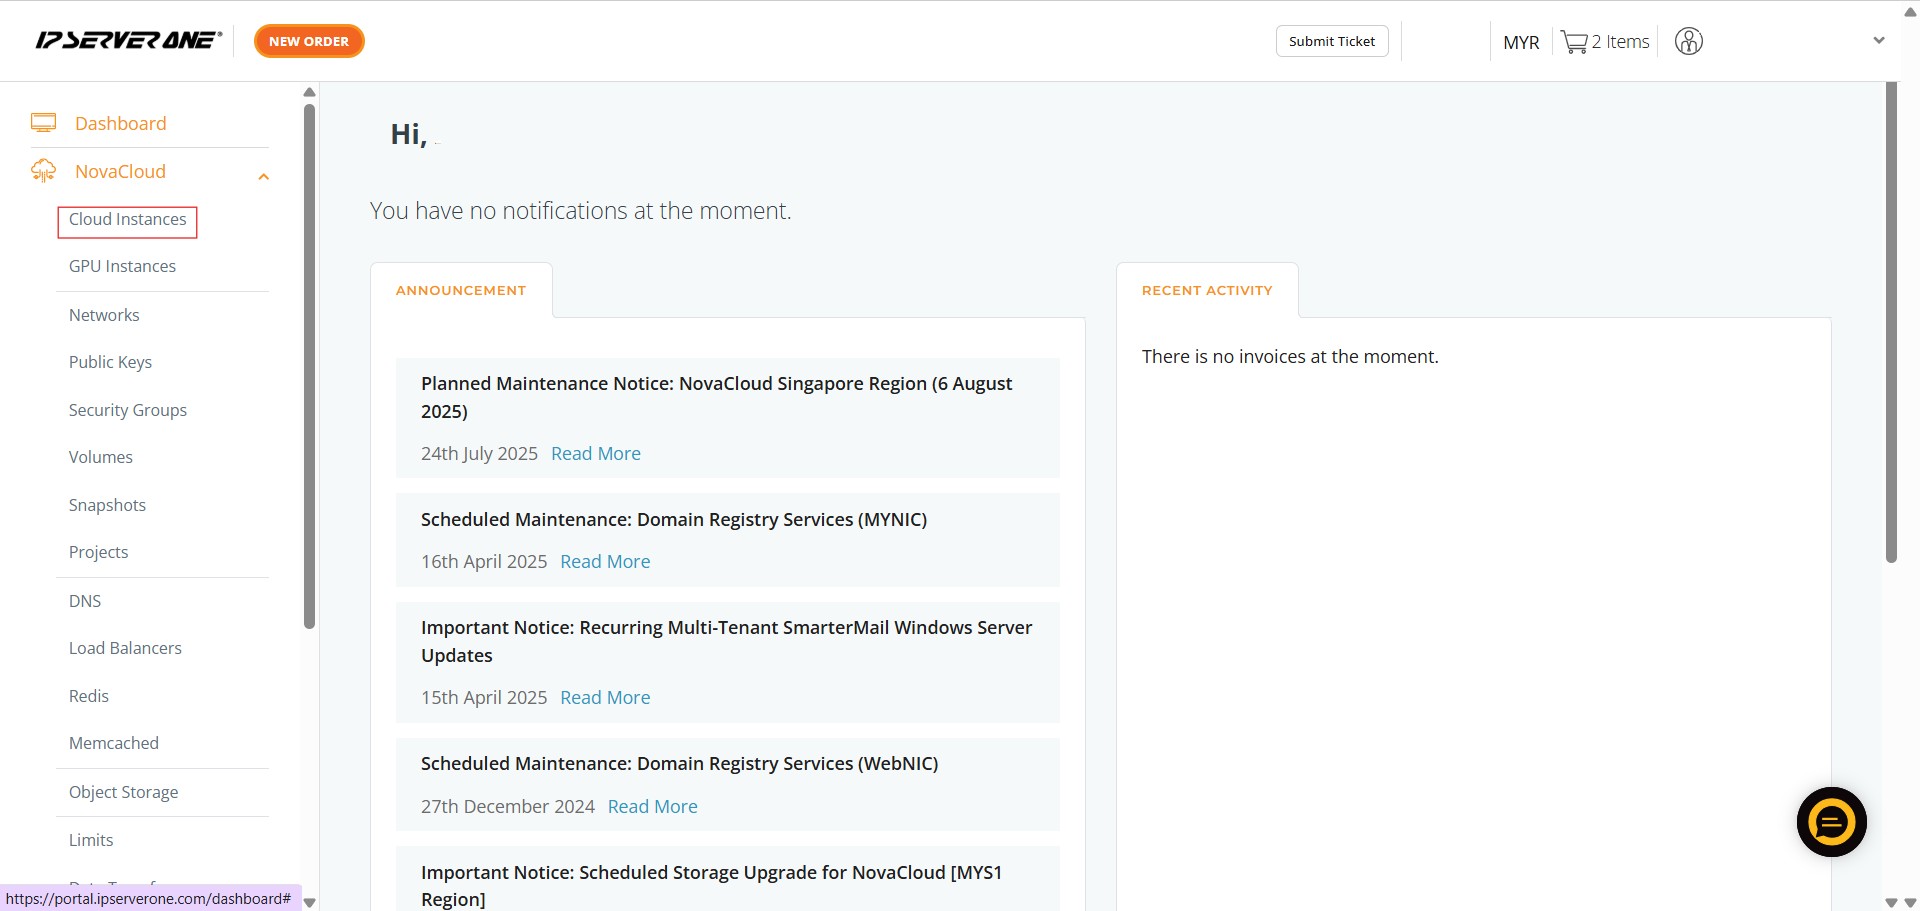Click the '15th April 2025' date text

click(x=484, y=697)
